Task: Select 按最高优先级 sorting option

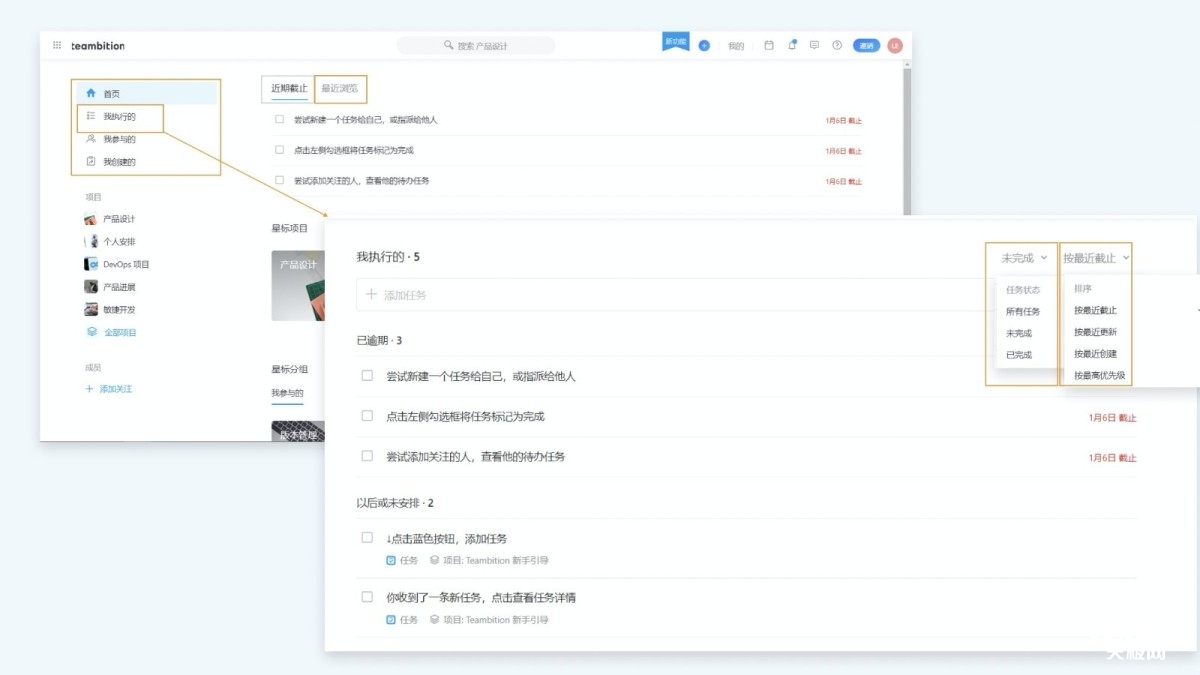Action: [x=1099, y=376]
